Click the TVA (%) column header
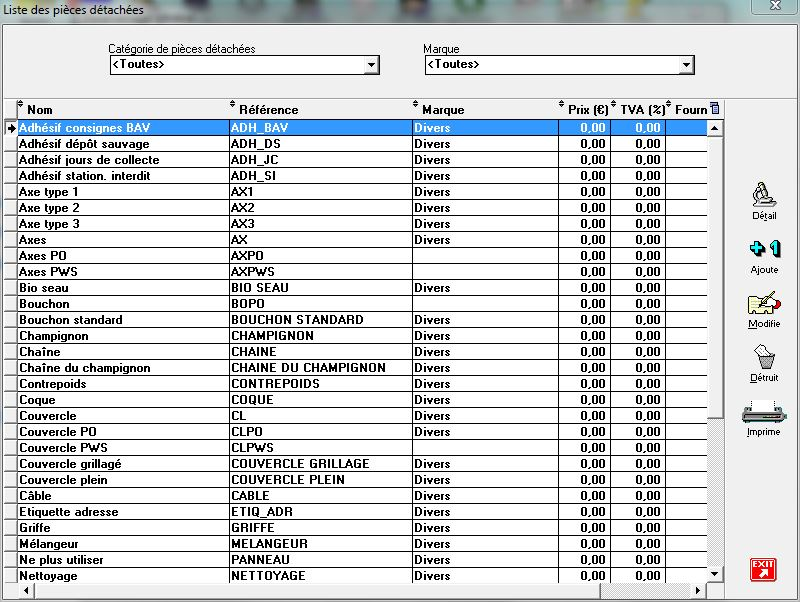 (638, 109)
